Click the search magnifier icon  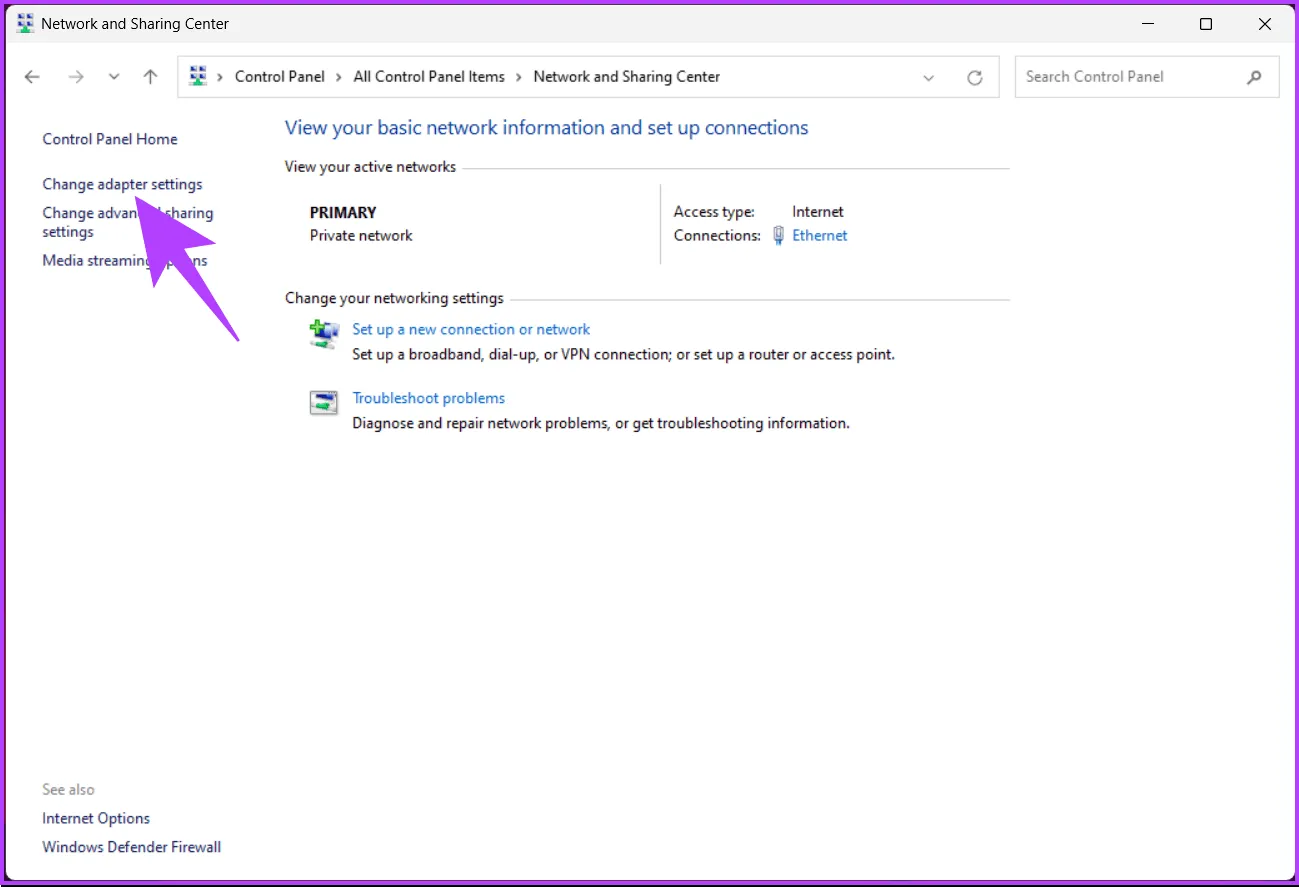[x=1254, y=77]
